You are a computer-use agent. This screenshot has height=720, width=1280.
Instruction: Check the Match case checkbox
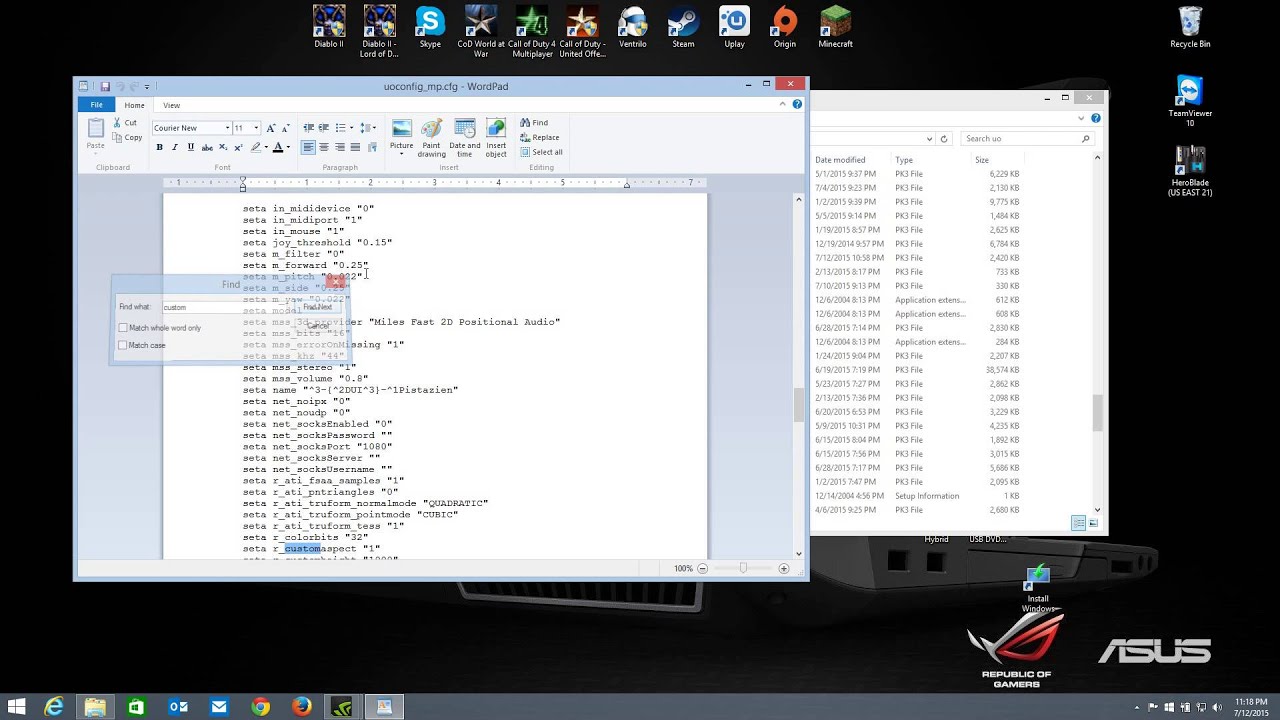[x=123, y=345]
